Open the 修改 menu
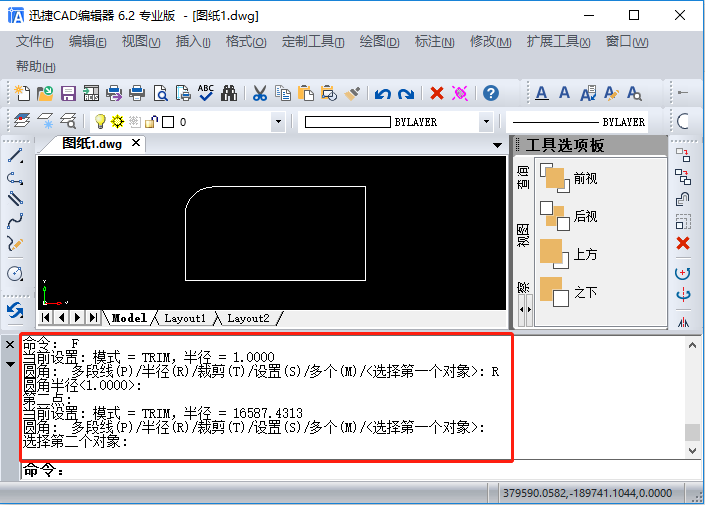This screenshot has width=705, height=505. pyautogui.click(x=490, y=42)
